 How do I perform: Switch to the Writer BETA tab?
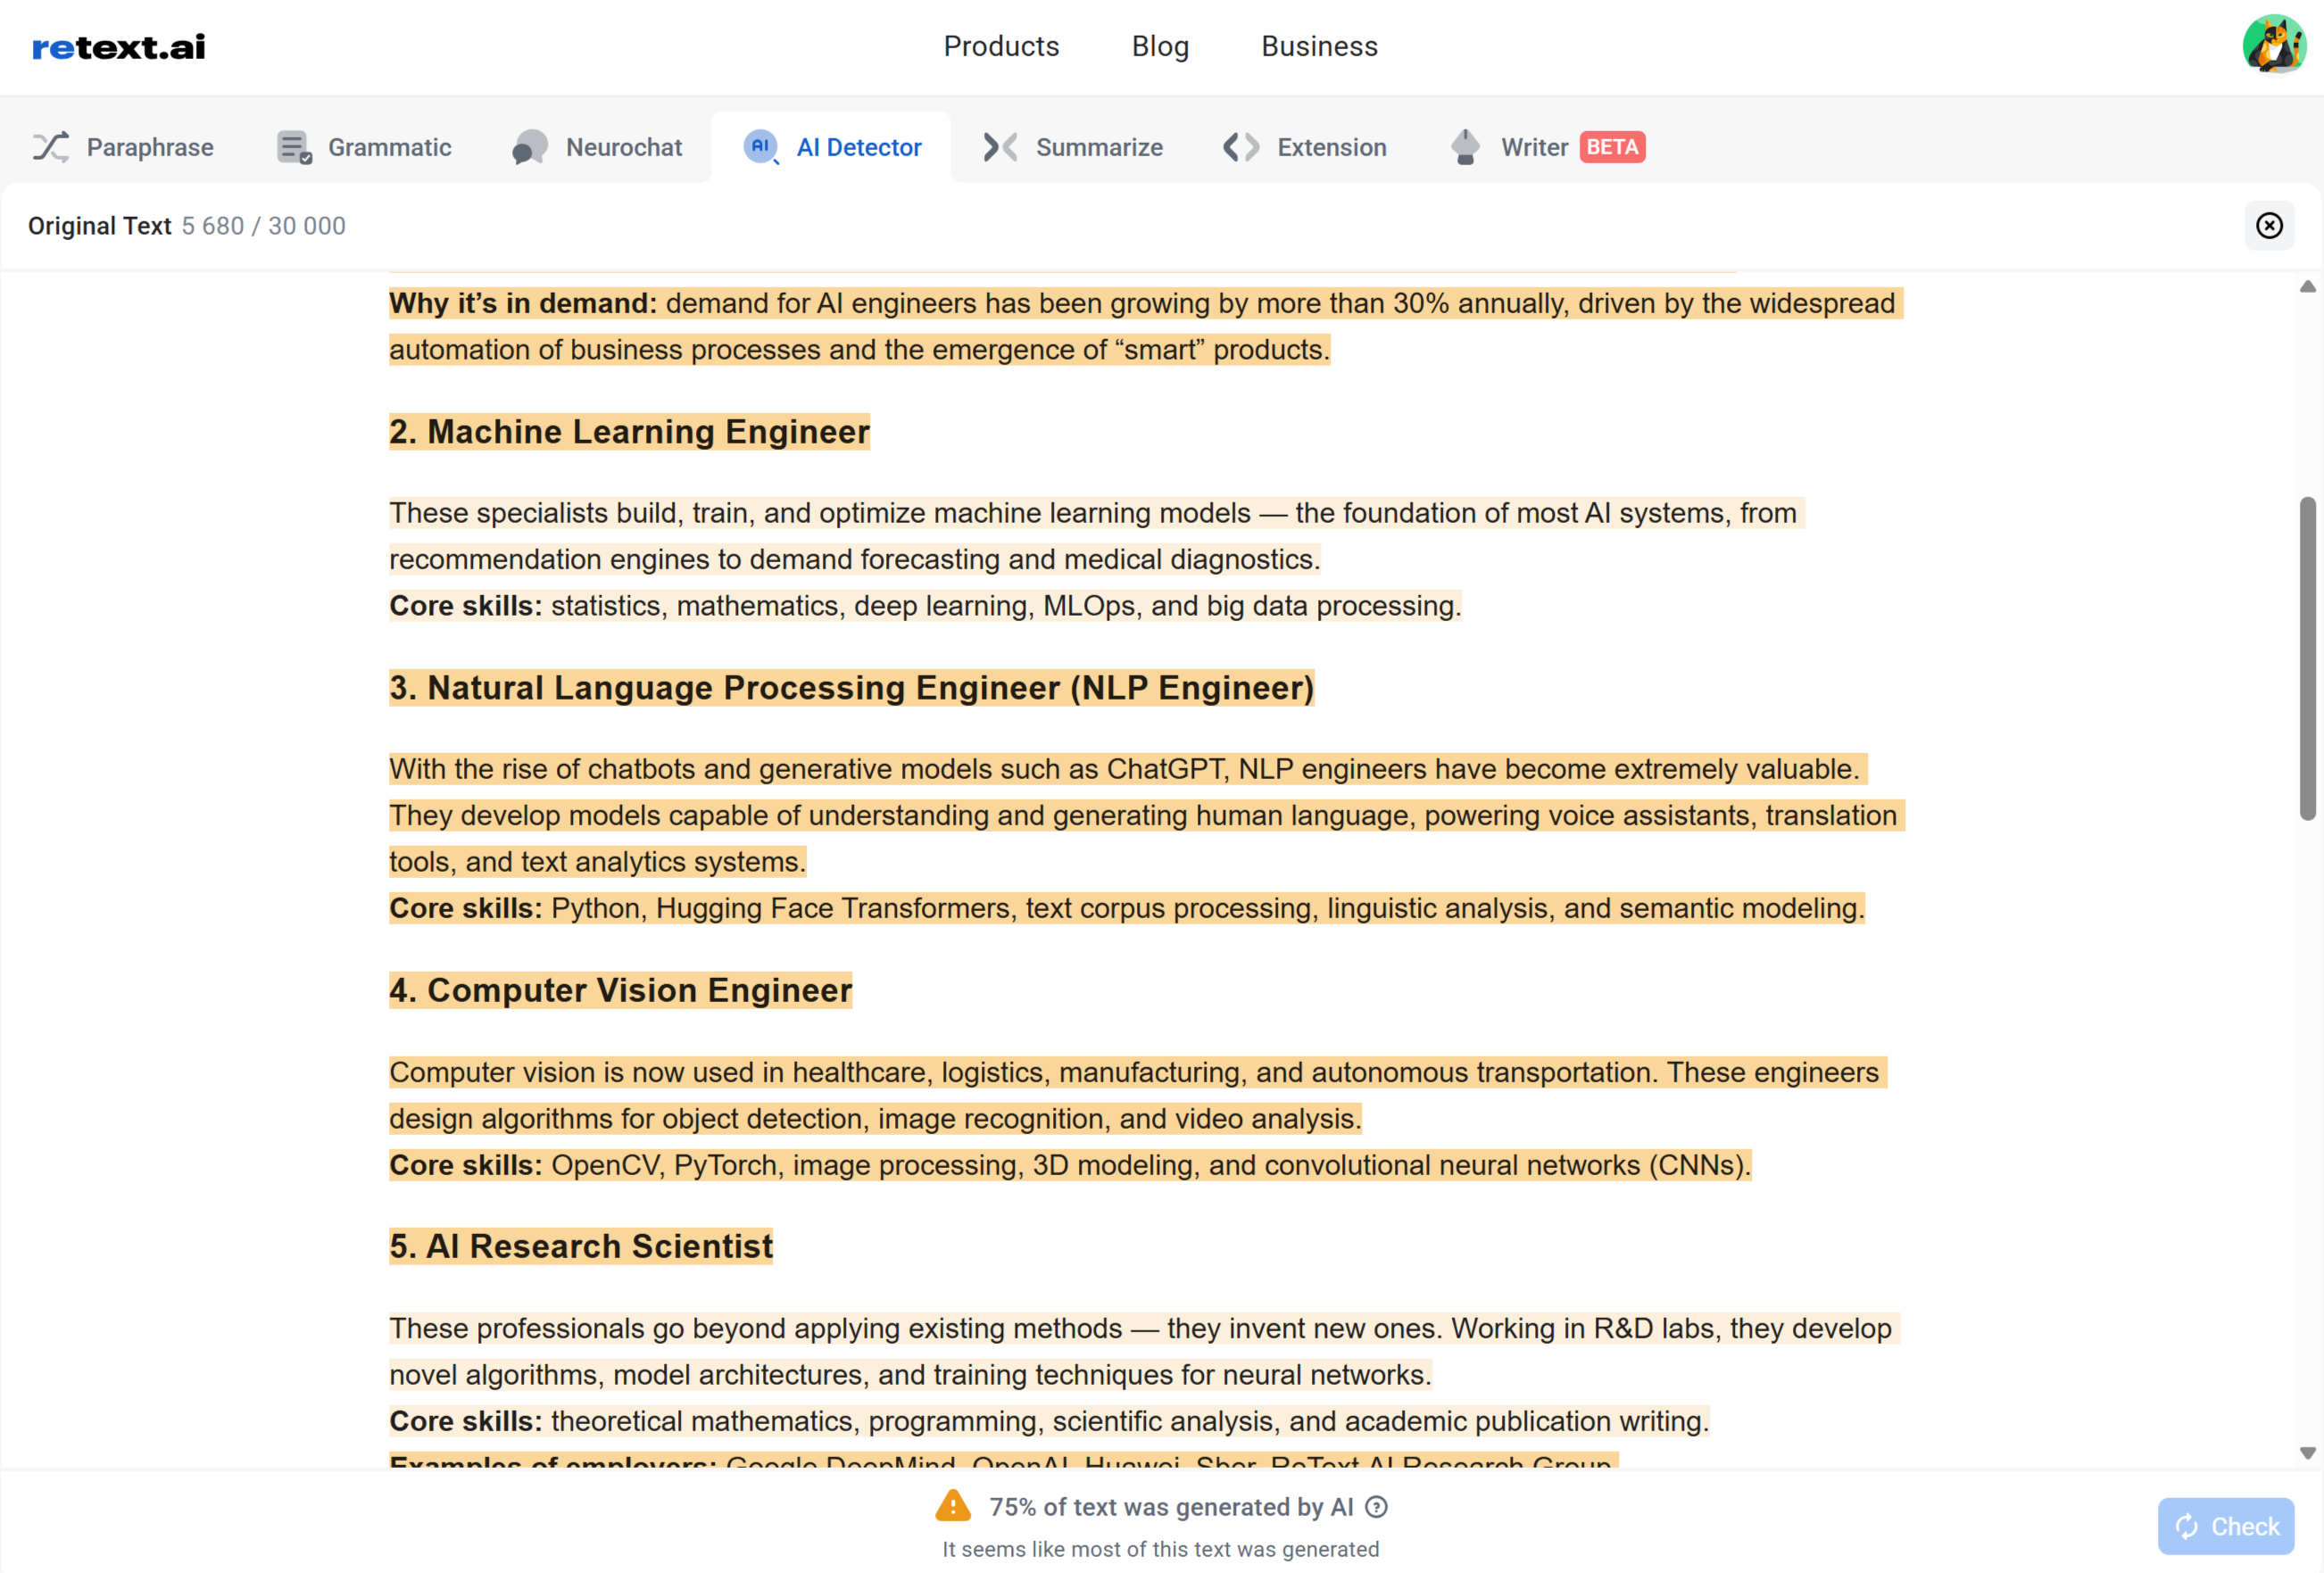1535,147
